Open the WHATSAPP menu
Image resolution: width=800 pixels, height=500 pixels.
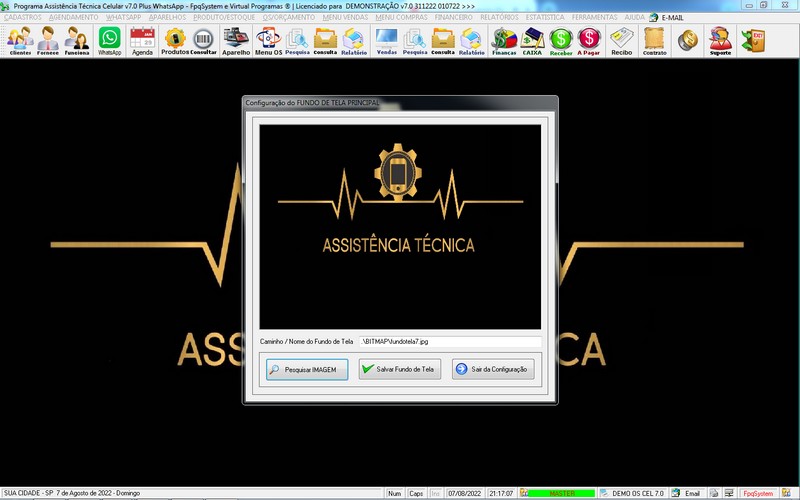pyautogui.click(x=123, y=17)
